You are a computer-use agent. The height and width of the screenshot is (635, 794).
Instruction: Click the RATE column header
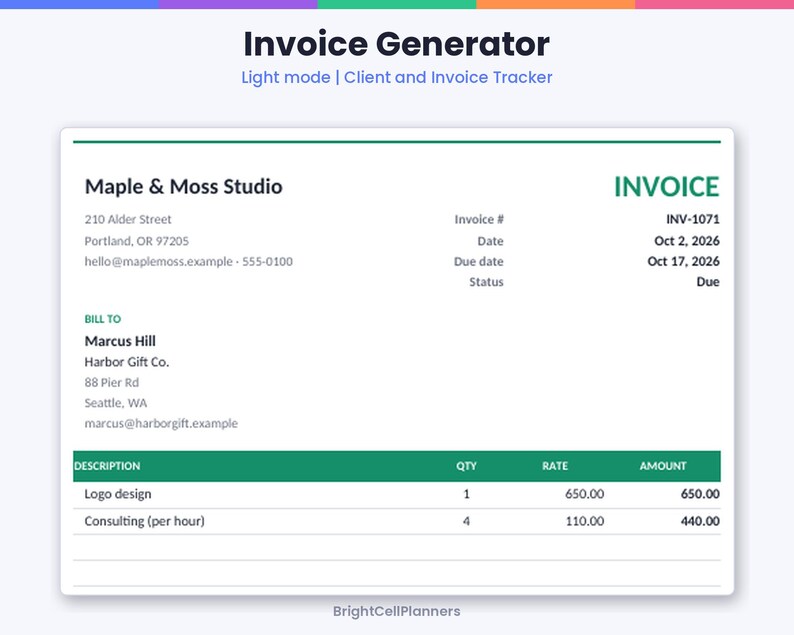tap(555, 466)
